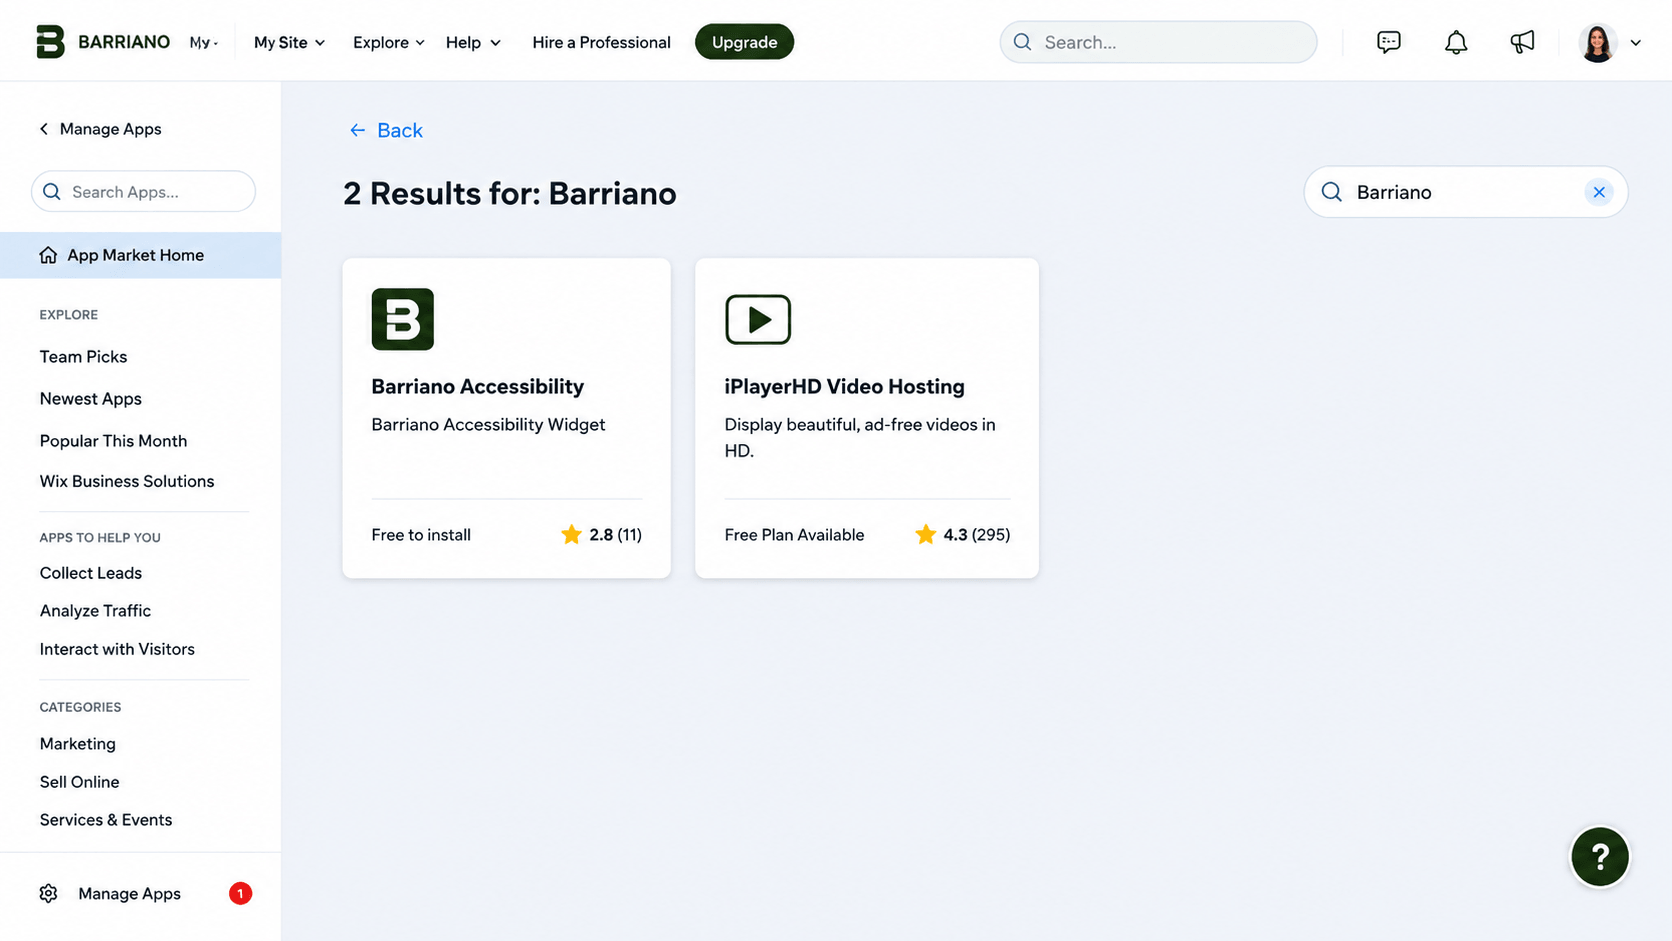Select App Market Home in sidebar
The image size is (1672, 941).
[x=140, y=255]
